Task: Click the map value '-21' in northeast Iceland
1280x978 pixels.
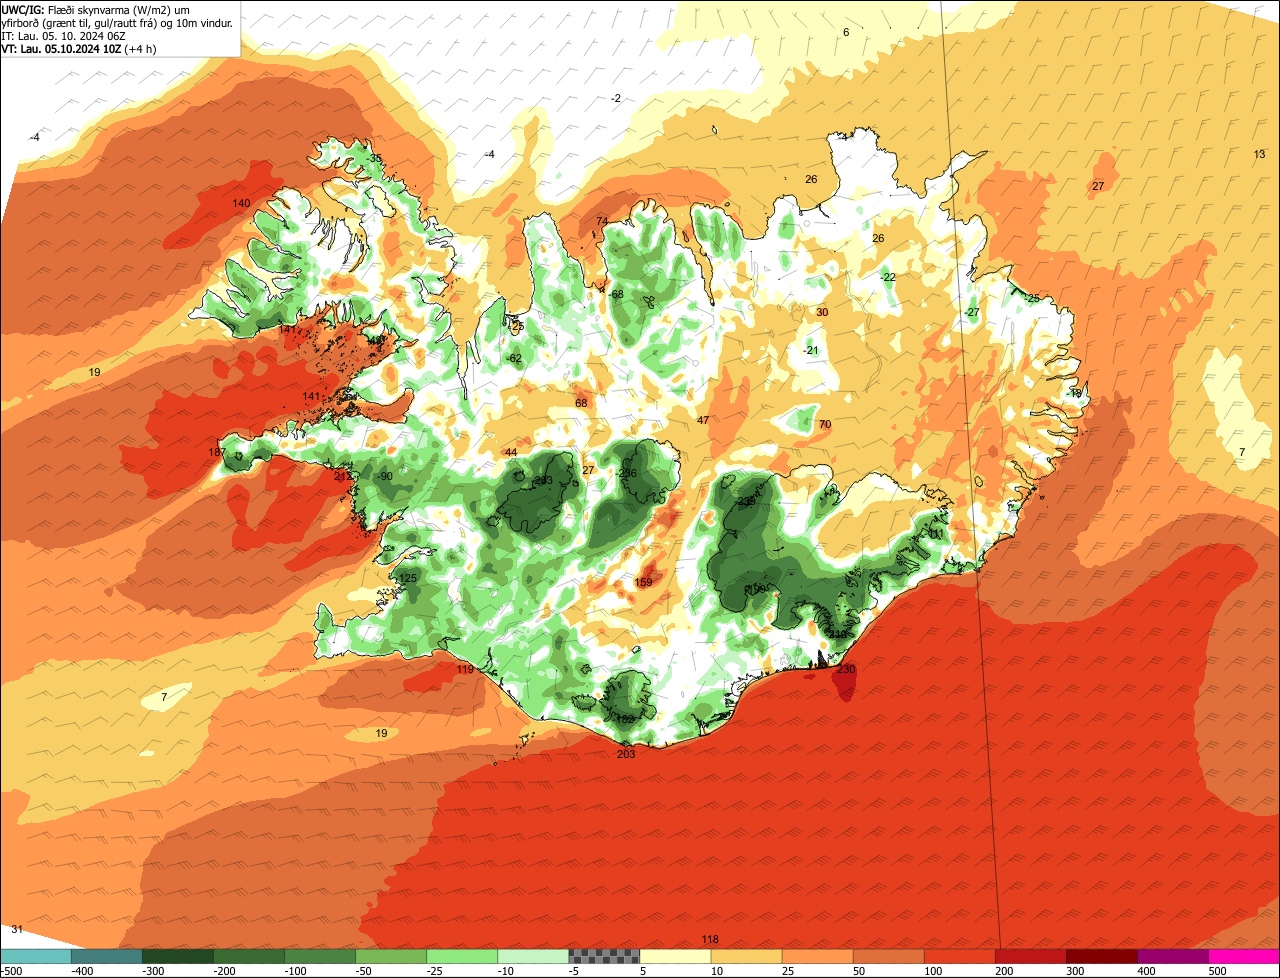Action: pyautogui.click(x=811, y=350)
